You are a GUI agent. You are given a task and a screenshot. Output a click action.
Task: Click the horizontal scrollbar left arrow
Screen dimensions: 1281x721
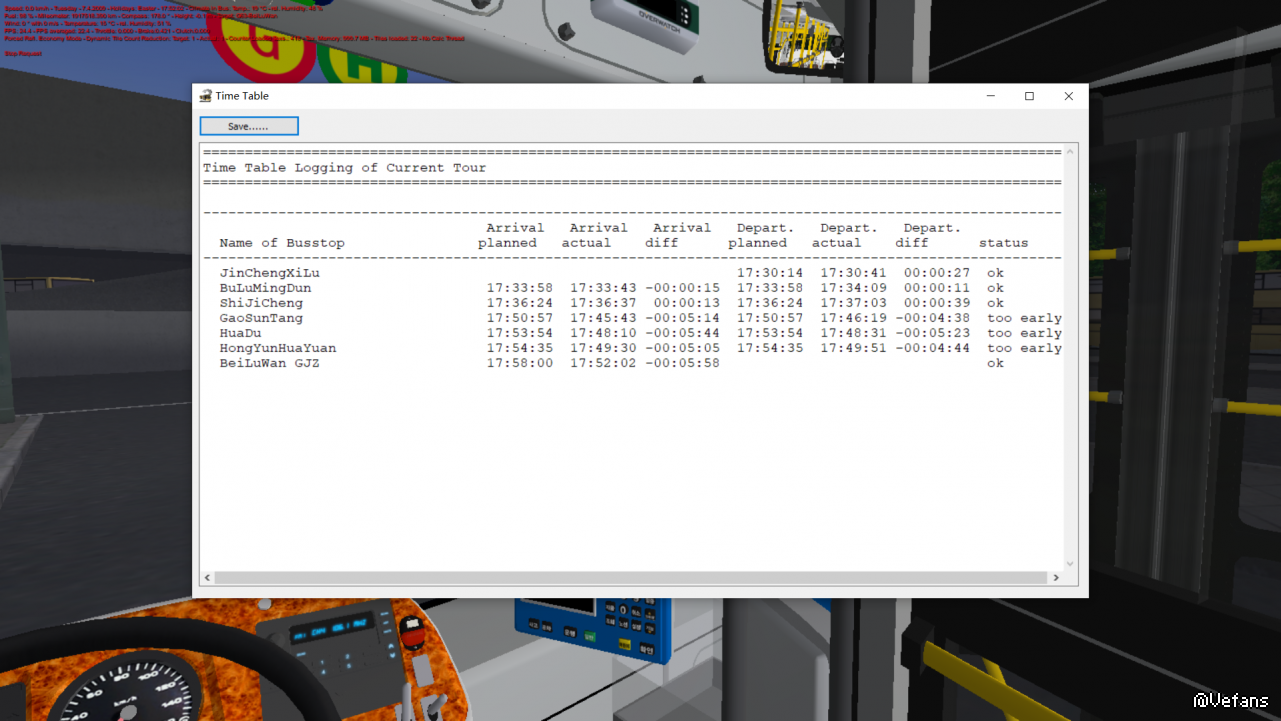[208, 578]
